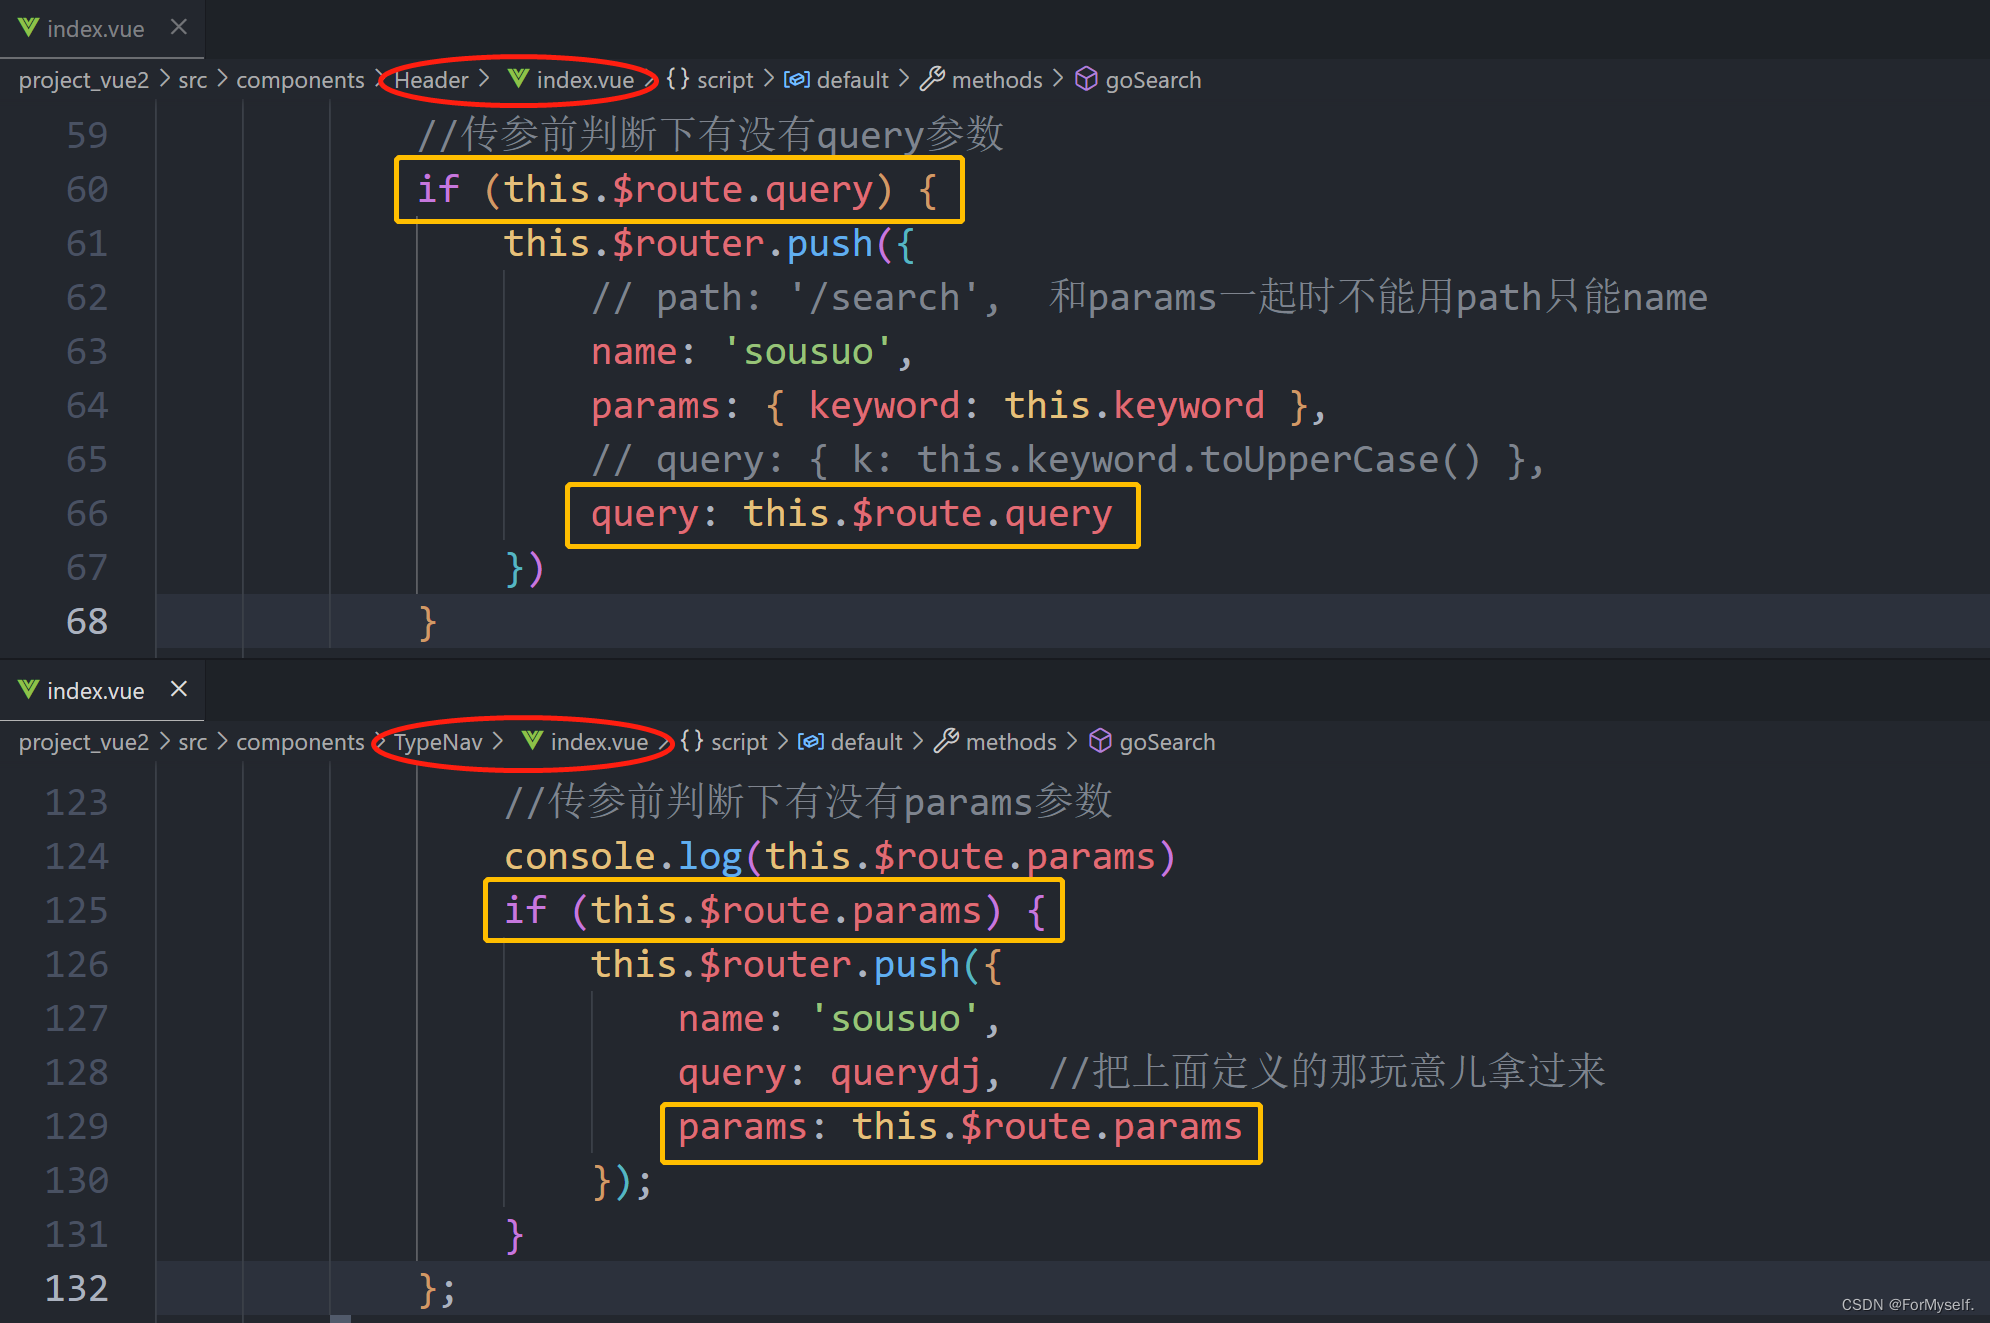This screenshot has height=1323, width=1990.
Task: Select methods symbol in top breadcrumb
Action: click(x=997, y=80)
